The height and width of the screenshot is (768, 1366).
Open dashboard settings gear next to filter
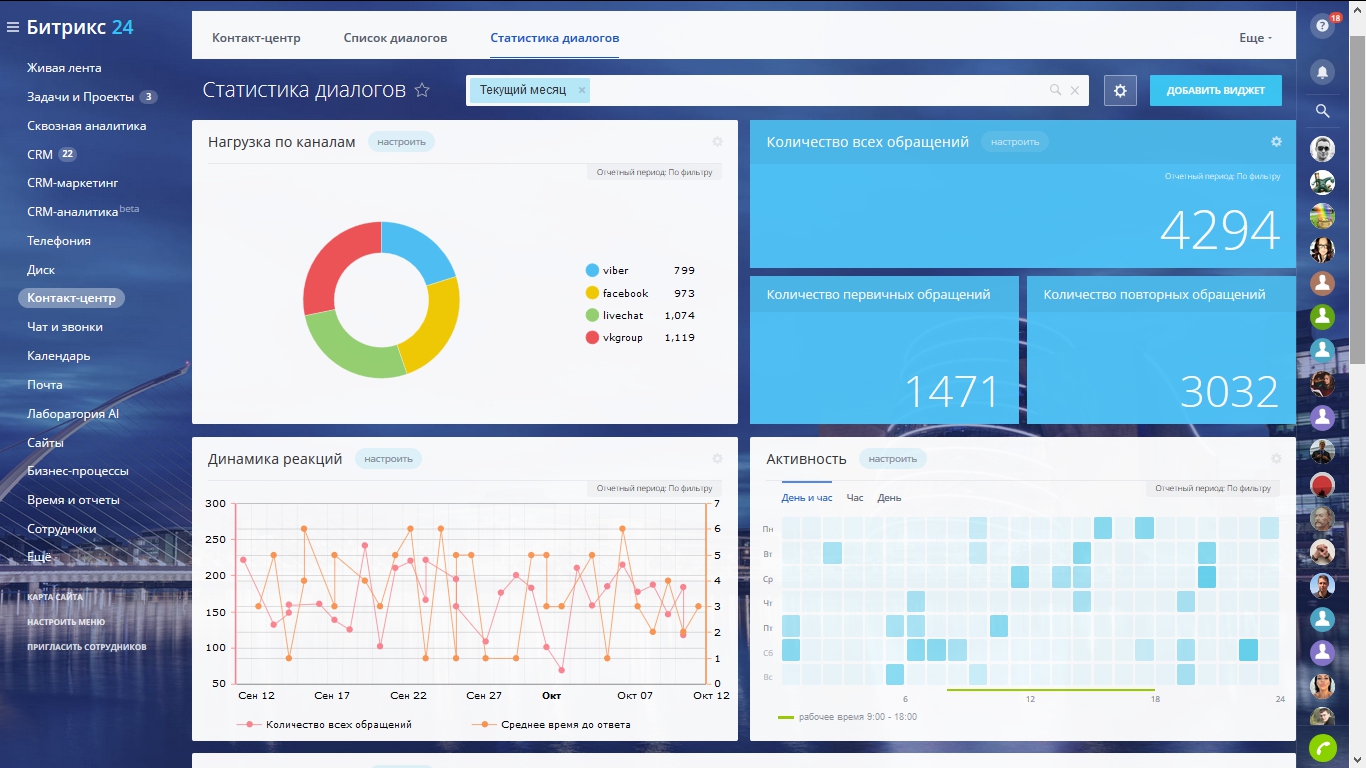1120,90
